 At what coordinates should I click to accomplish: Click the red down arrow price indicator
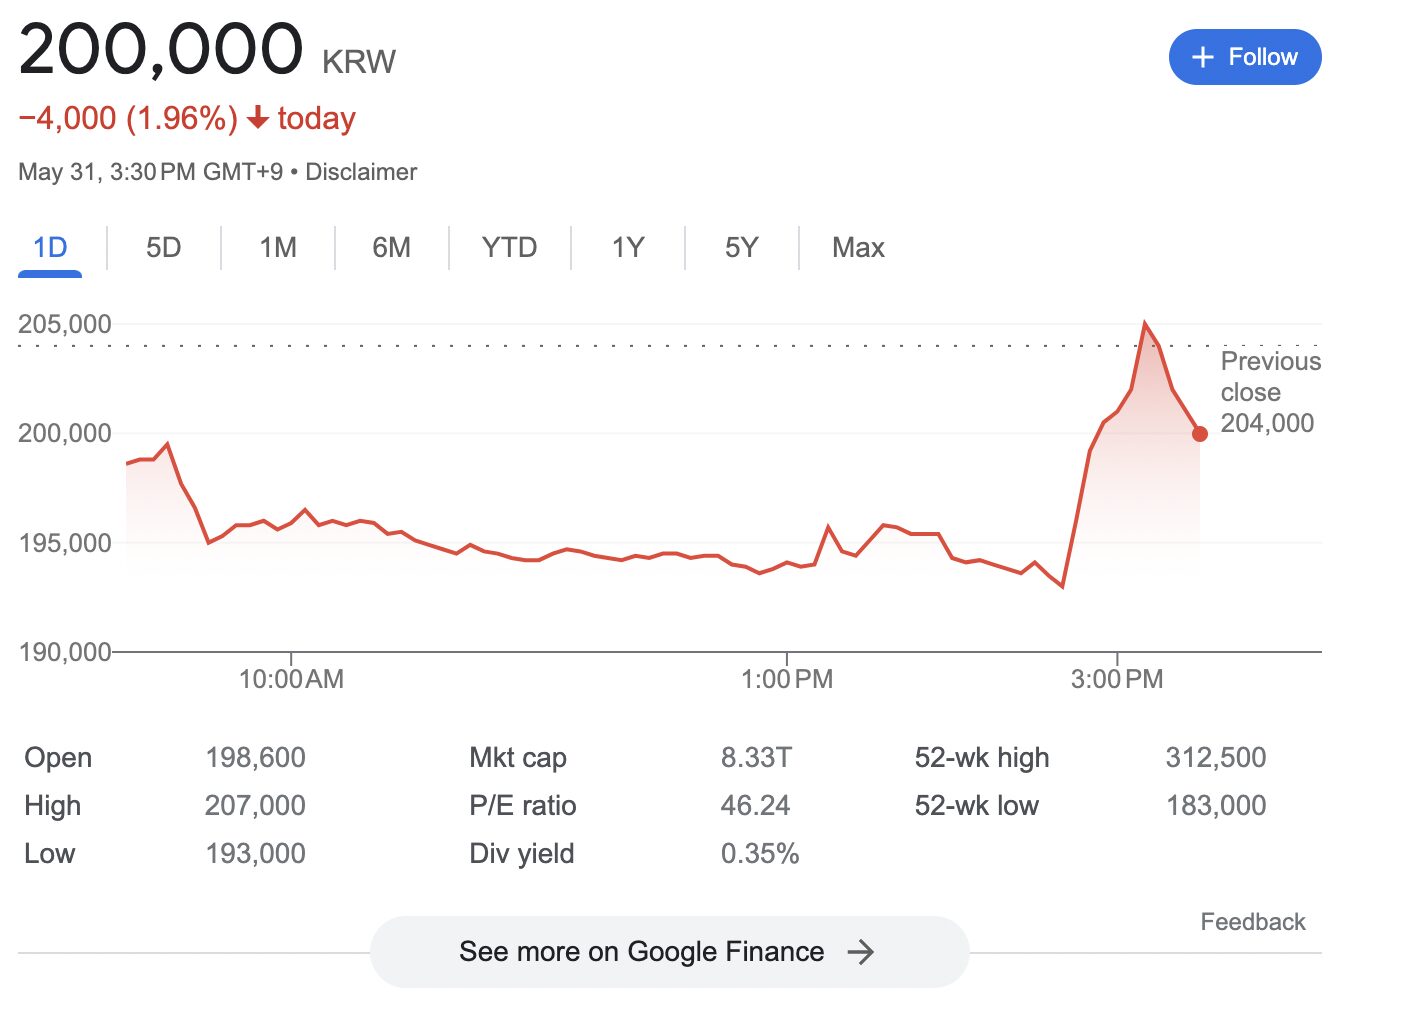(258, 118)
